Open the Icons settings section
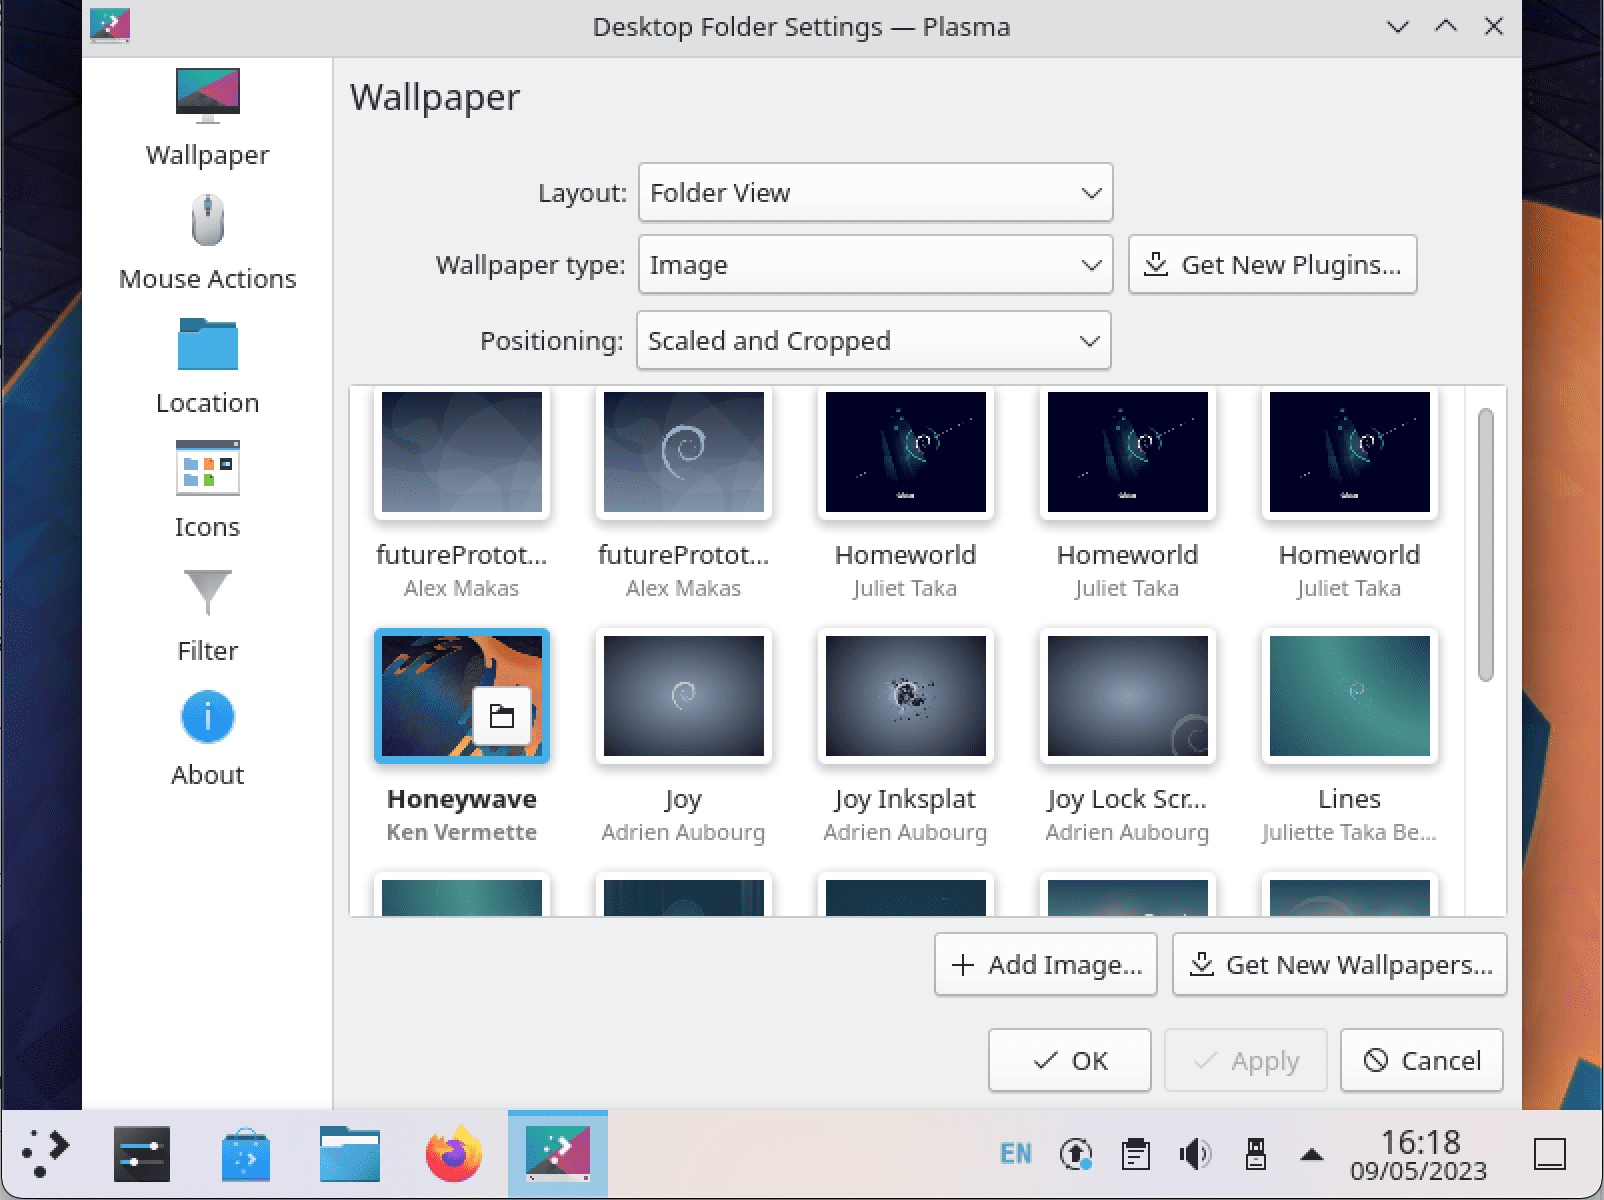Screen dimensions: 1604x1200 207,490
